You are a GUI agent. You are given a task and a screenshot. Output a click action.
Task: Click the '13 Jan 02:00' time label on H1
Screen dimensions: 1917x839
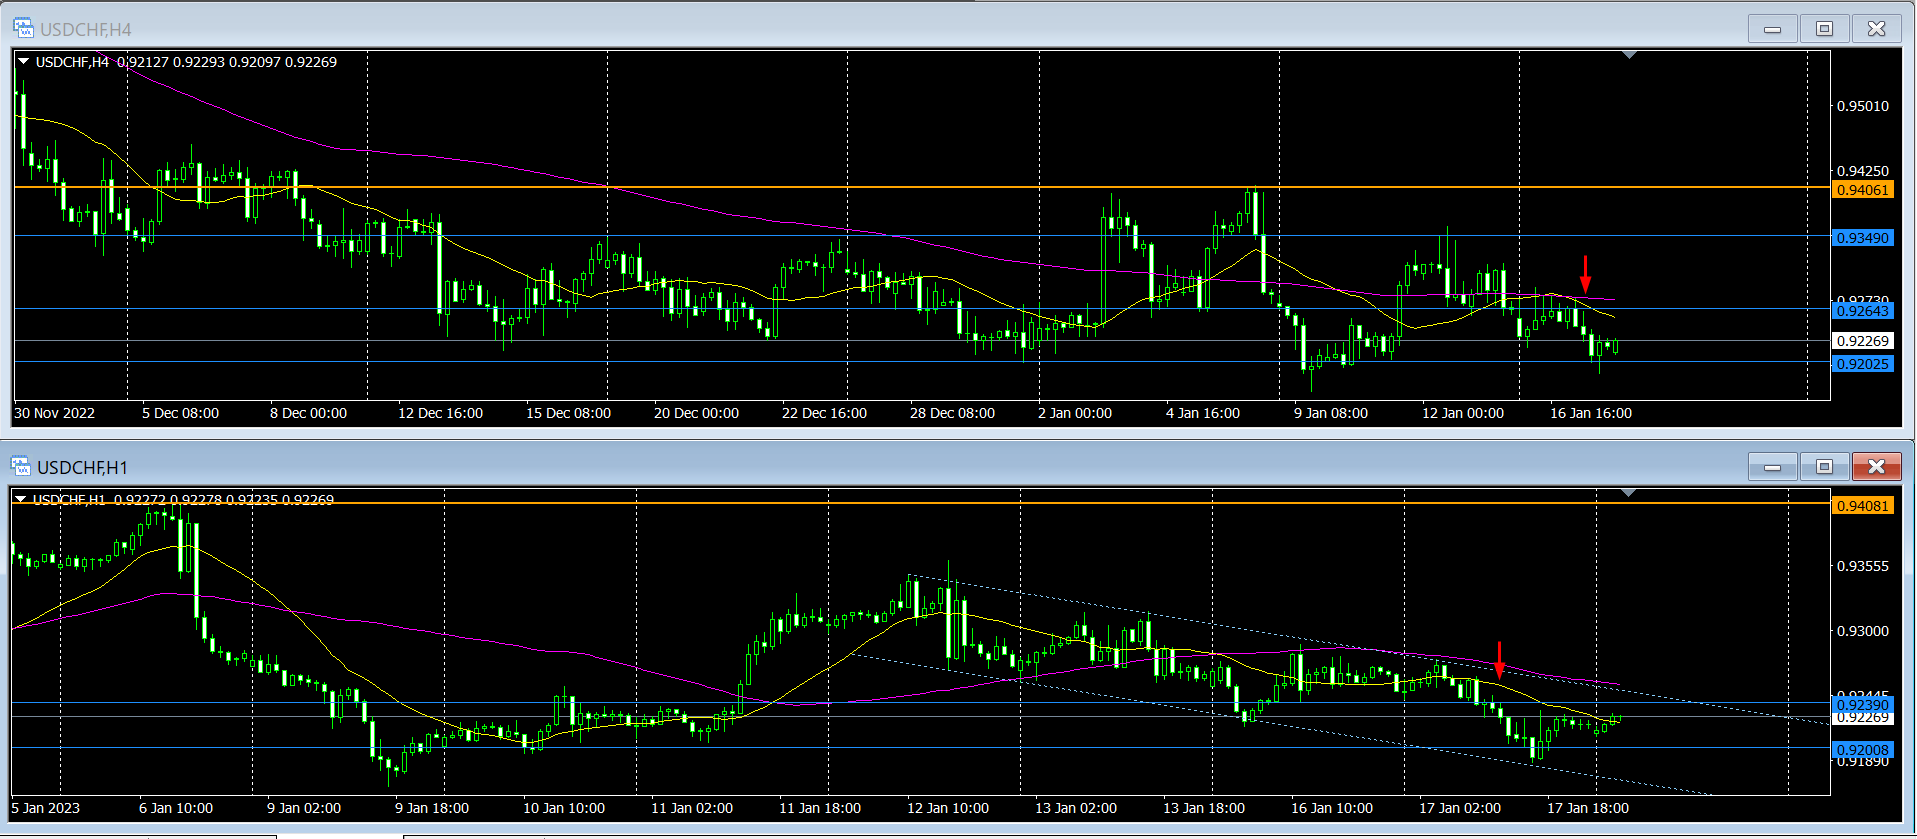tap(1076, 808)
